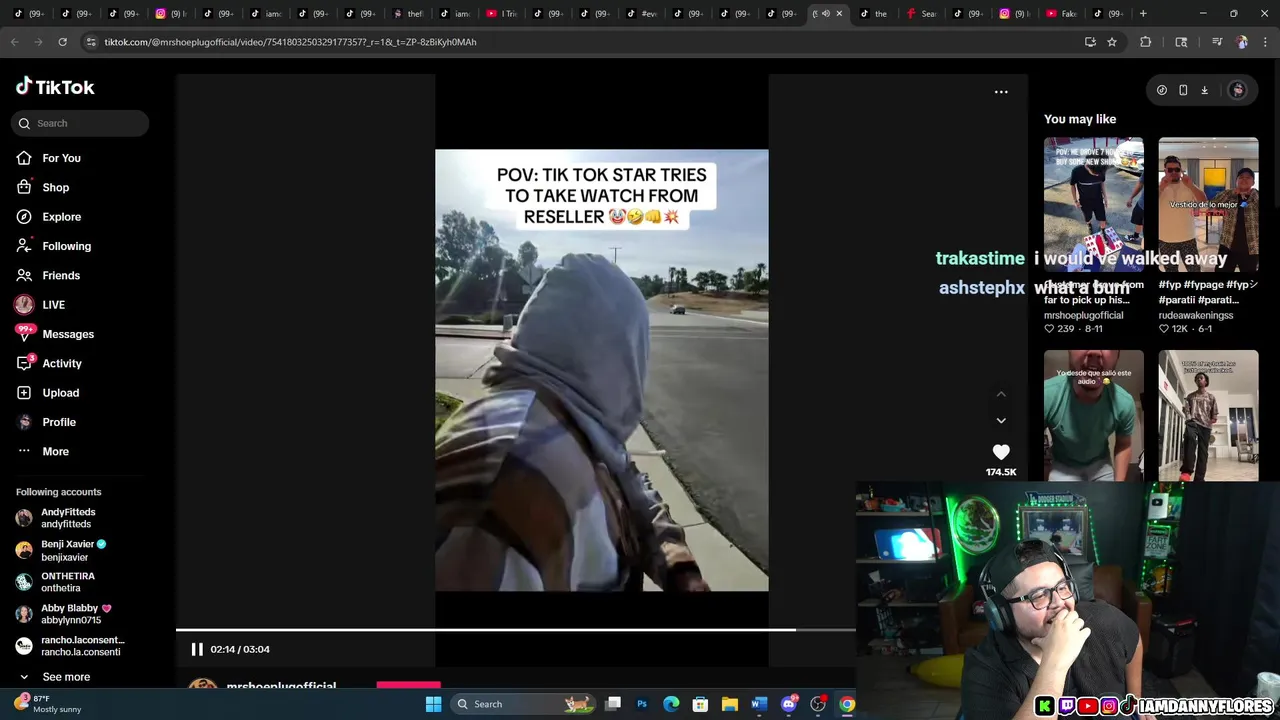Switch to the "Fake" YouTube tab
1280x720 pixels.
1063,14
